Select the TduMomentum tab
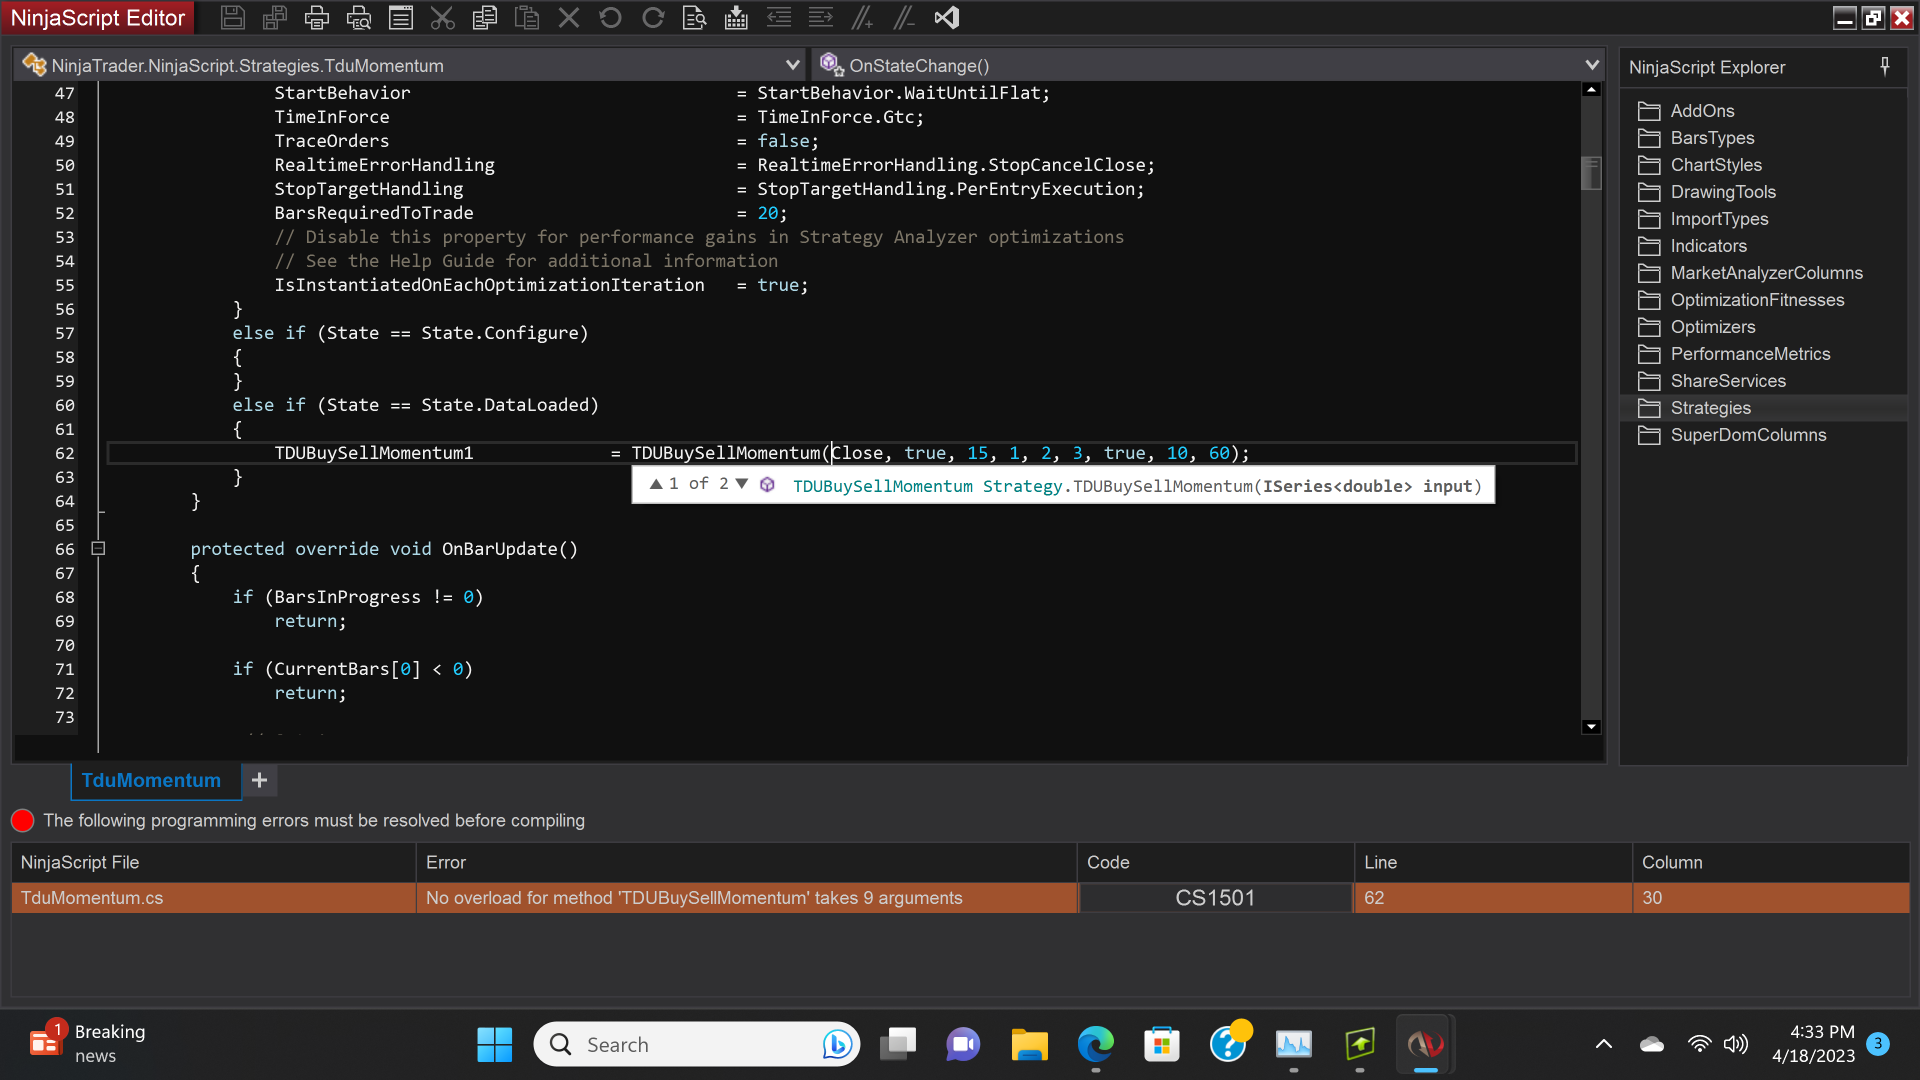1920x1080 pixels. point(151,780)
